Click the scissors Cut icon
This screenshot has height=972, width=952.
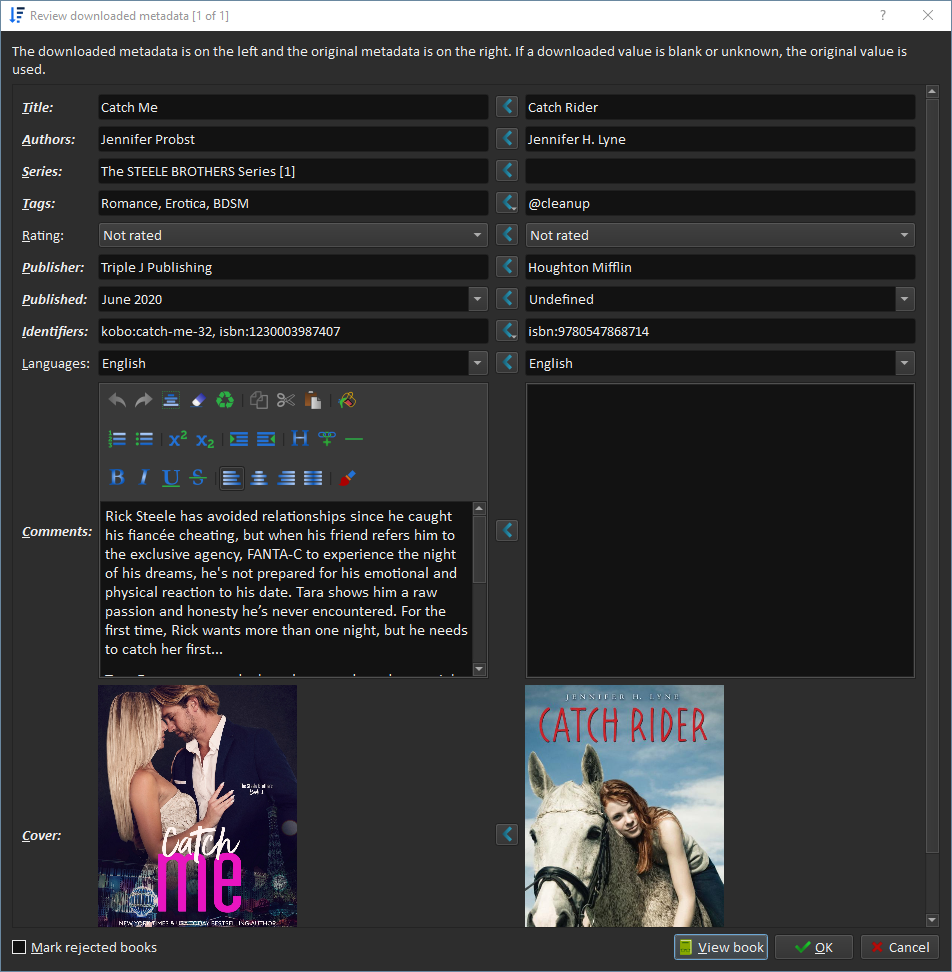[286, 400]
